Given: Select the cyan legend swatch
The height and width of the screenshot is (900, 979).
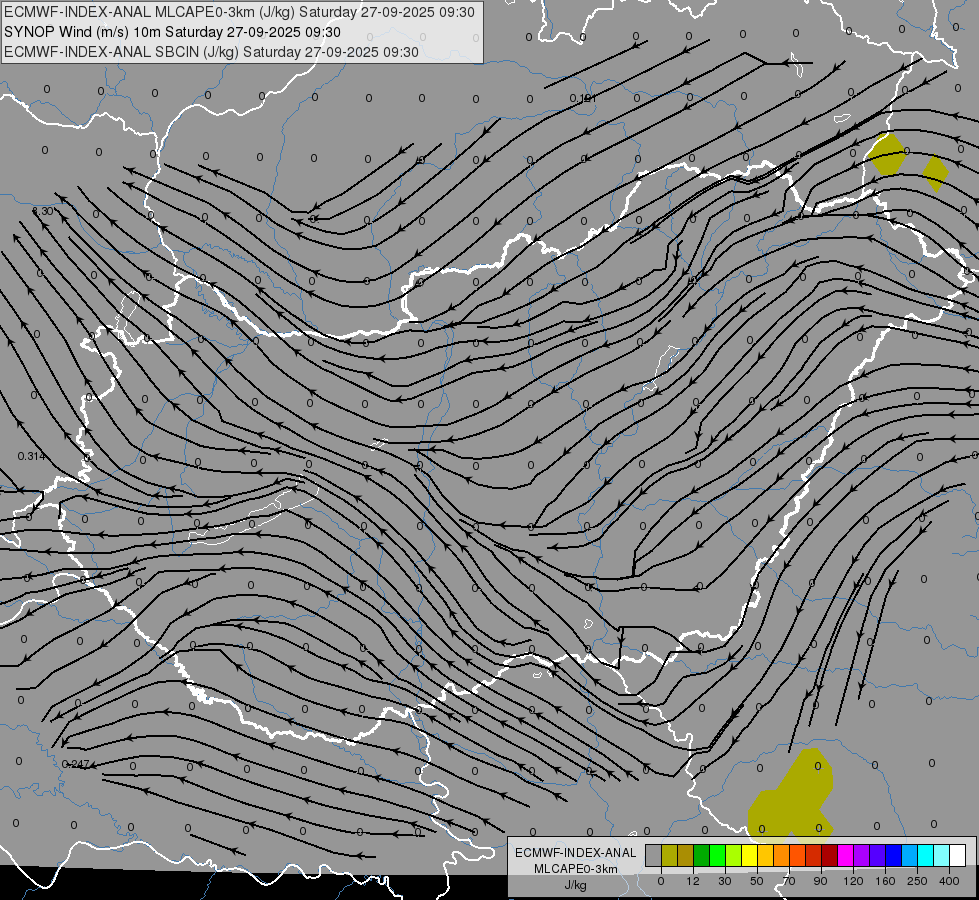Looking at the screenshot, I should point(925,855).
